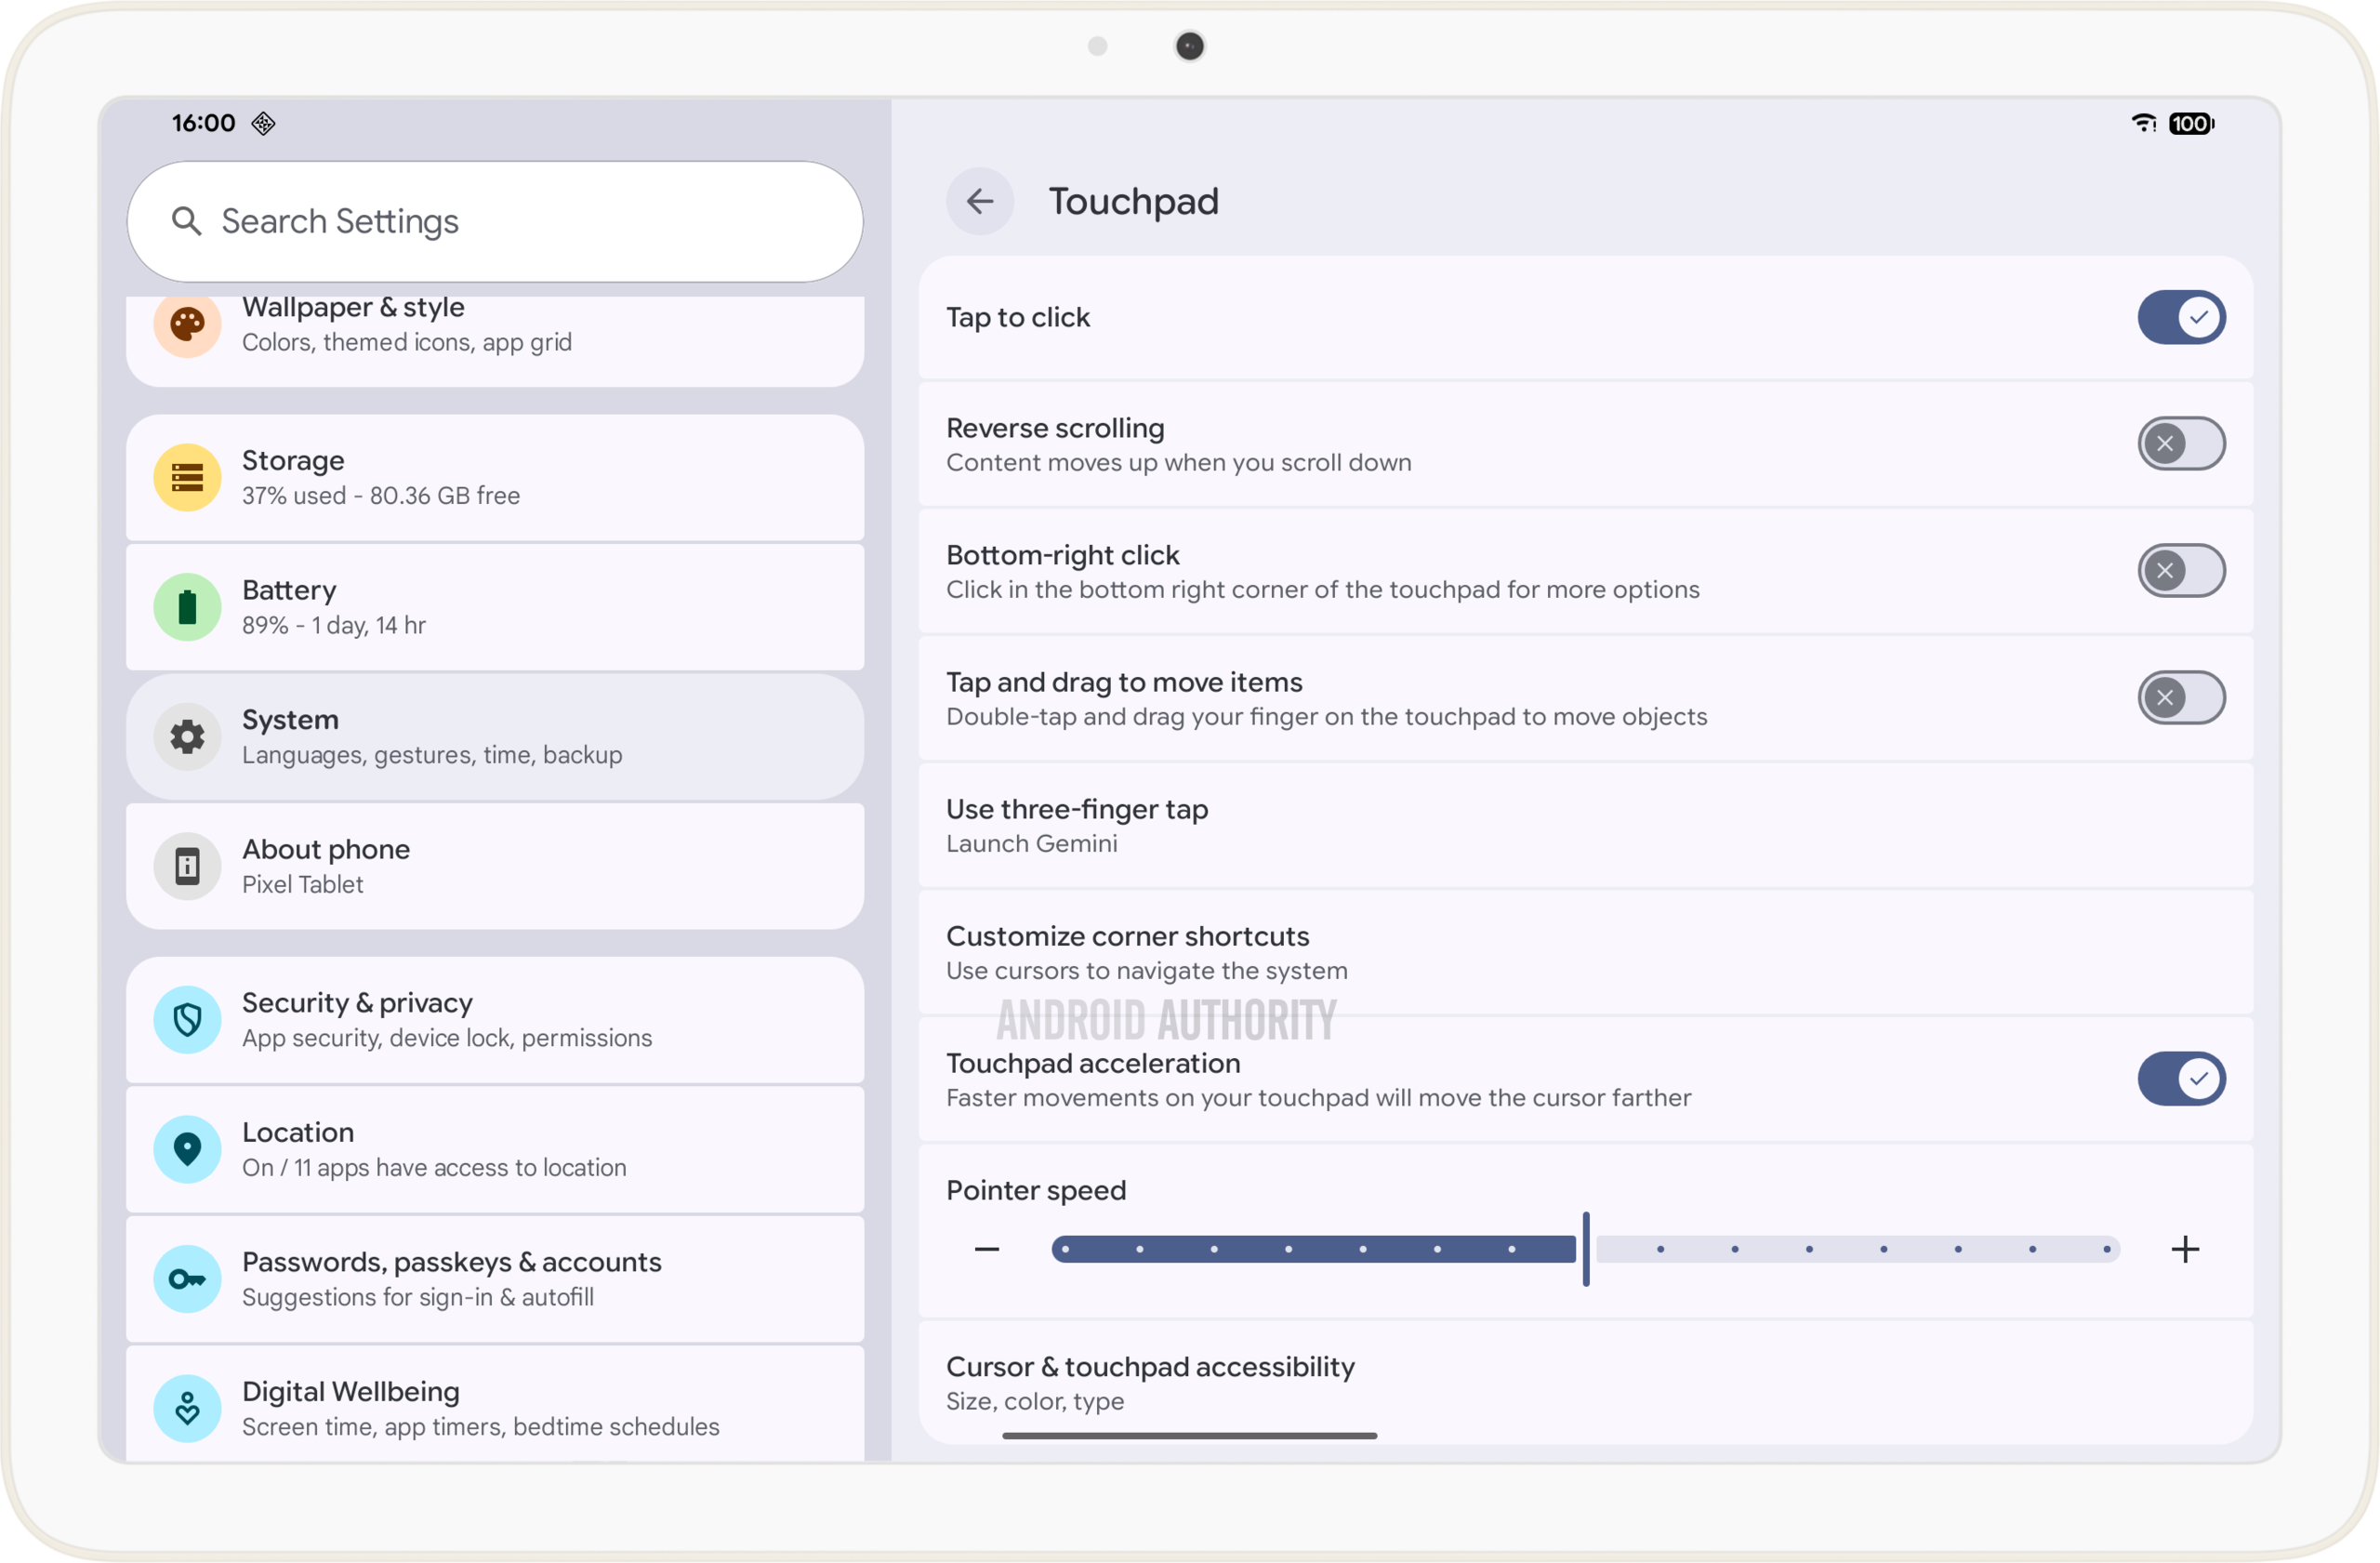Click the System gear icon

pyautogui.click(x=187, y=737)
